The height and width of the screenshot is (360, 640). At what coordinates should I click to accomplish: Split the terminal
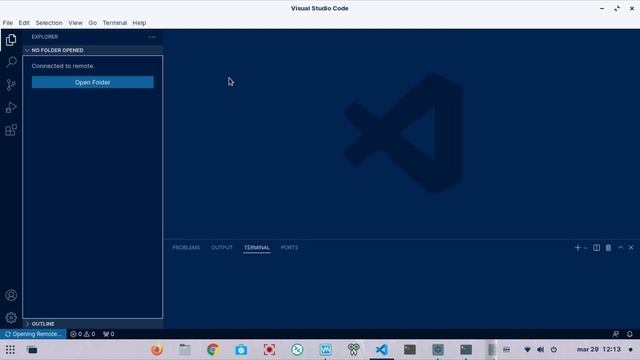(596, 248)
